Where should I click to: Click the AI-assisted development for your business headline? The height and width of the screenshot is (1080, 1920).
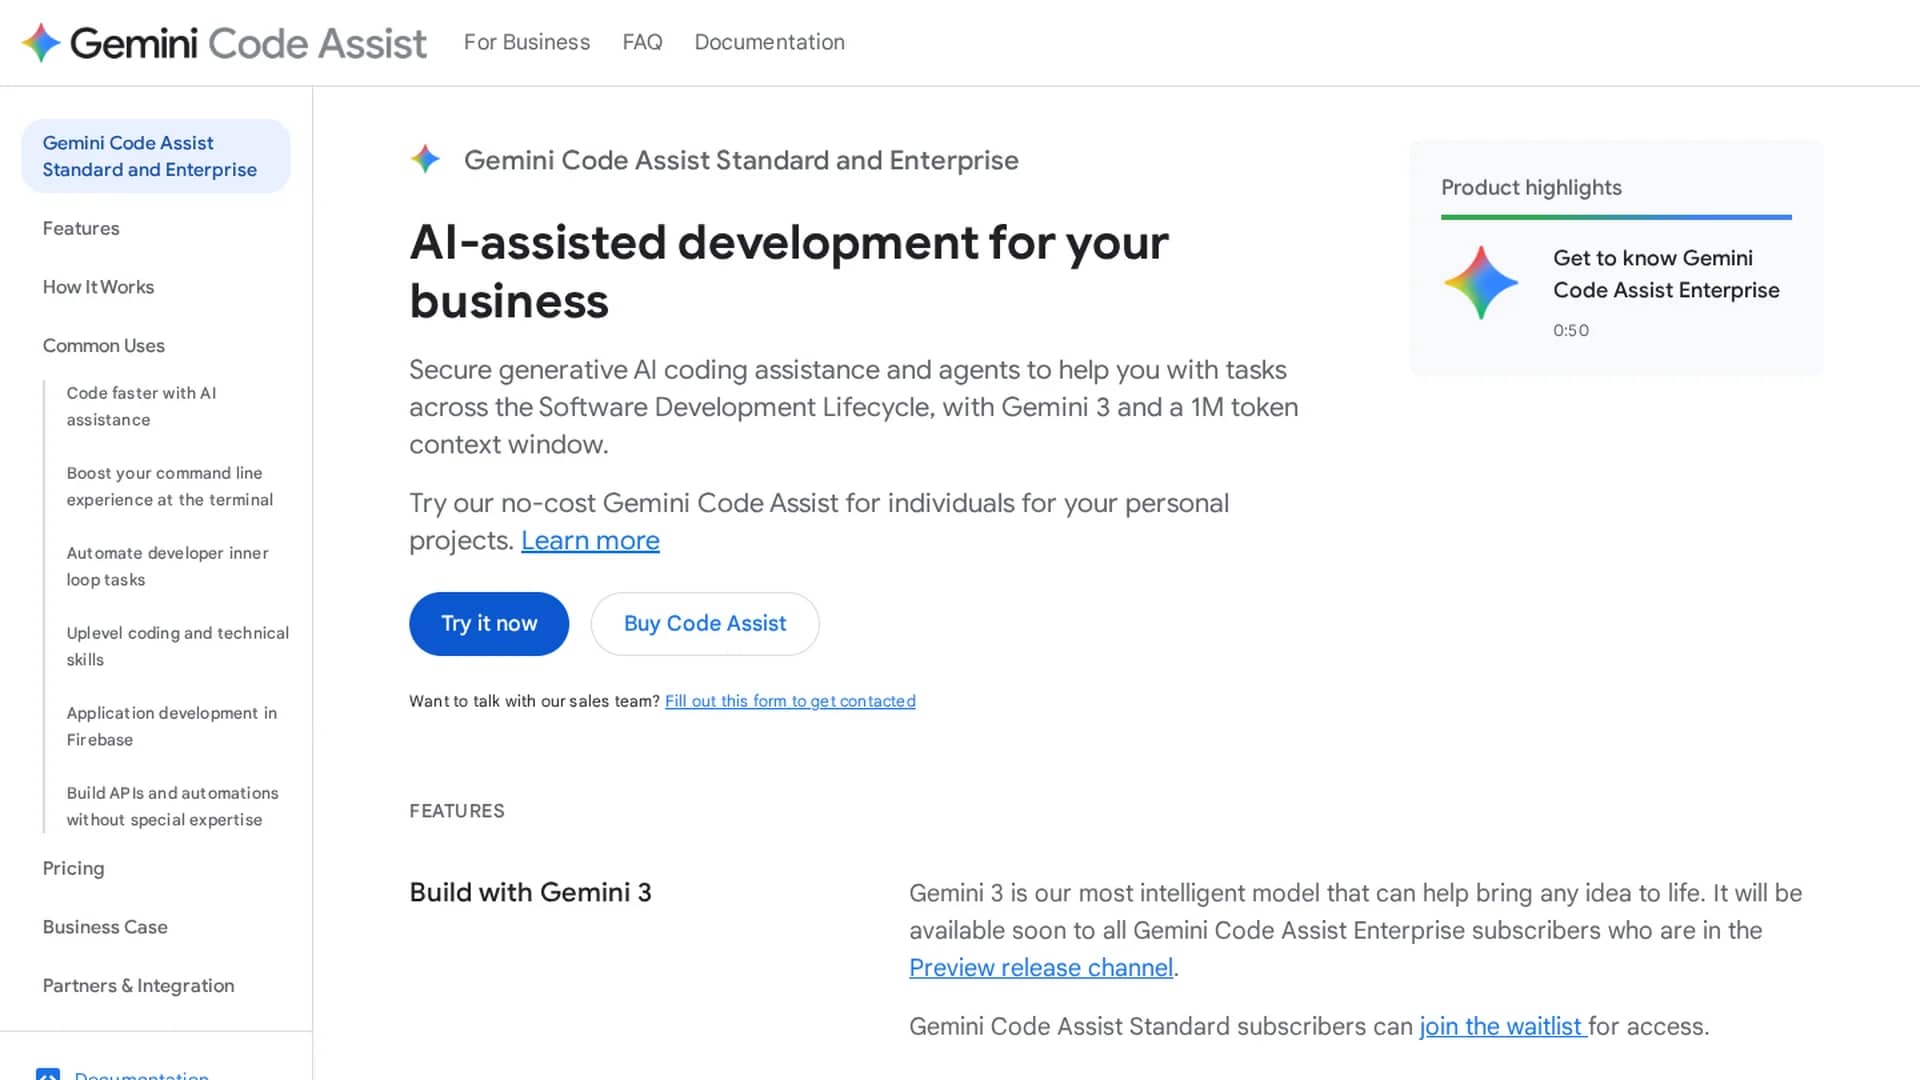(789, 271)
